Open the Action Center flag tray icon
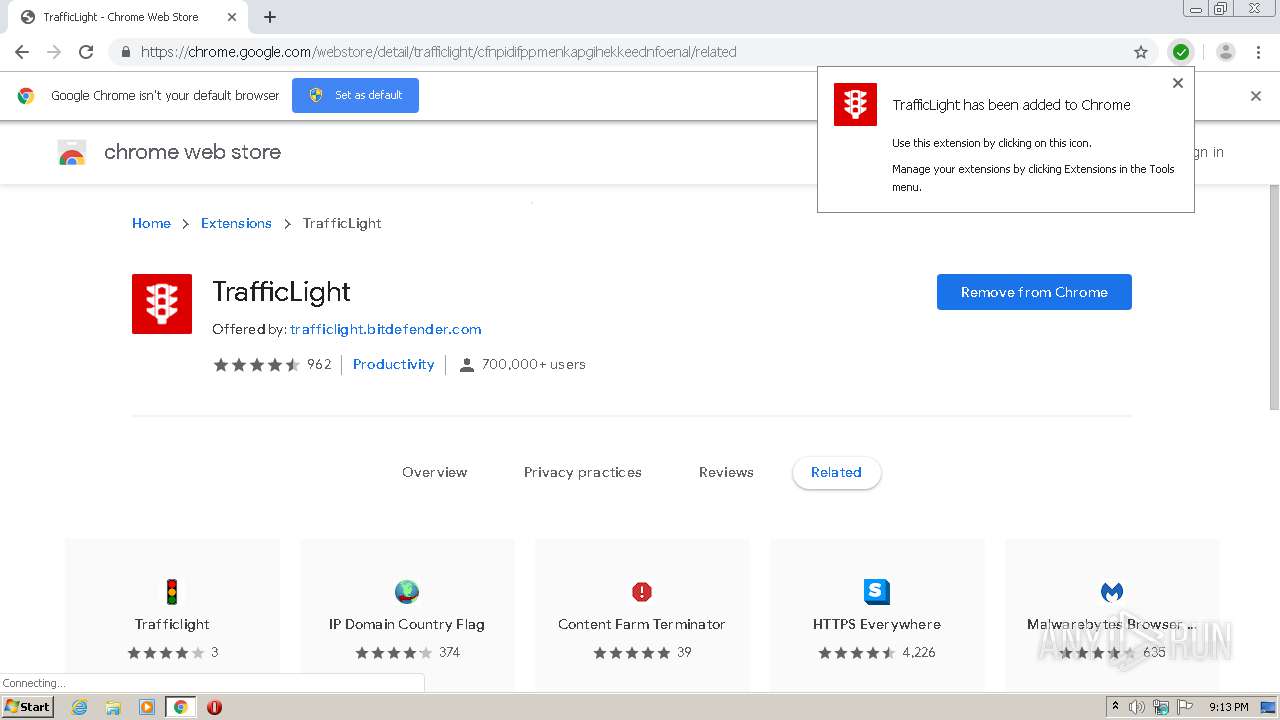 pos(1185,707)
